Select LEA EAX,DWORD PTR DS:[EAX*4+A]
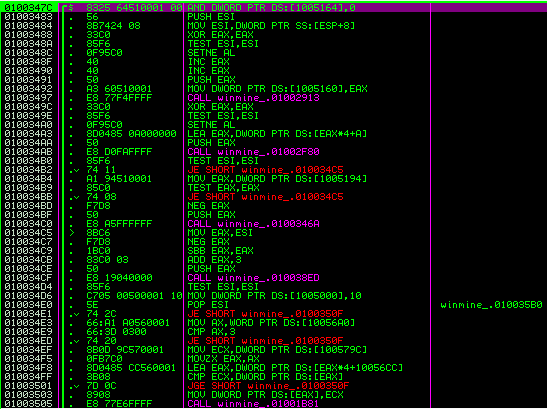547x409 pixels. tap(277, 134)
